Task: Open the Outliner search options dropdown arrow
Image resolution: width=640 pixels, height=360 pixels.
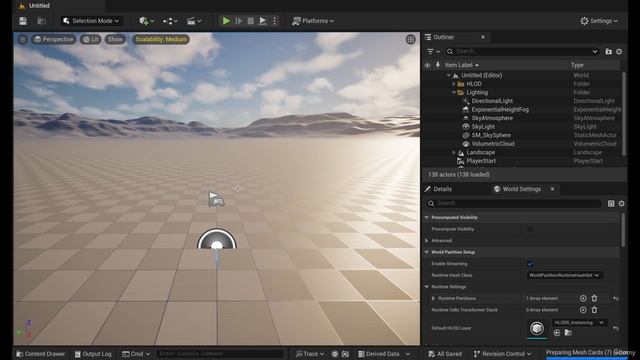Action: pyautogui.click(x=595, y=51)
